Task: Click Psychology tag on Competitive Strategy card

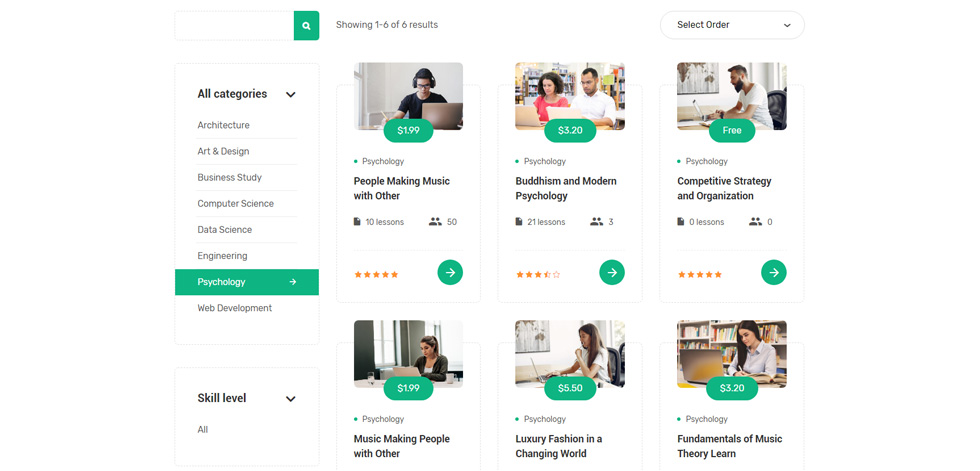Action: pyautogui.click(x=707, y=161)
